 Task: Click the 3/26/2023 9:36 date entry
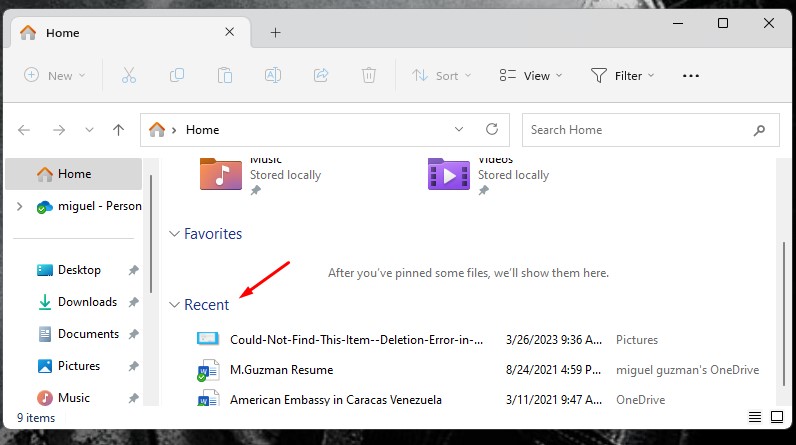click(554, 340)
